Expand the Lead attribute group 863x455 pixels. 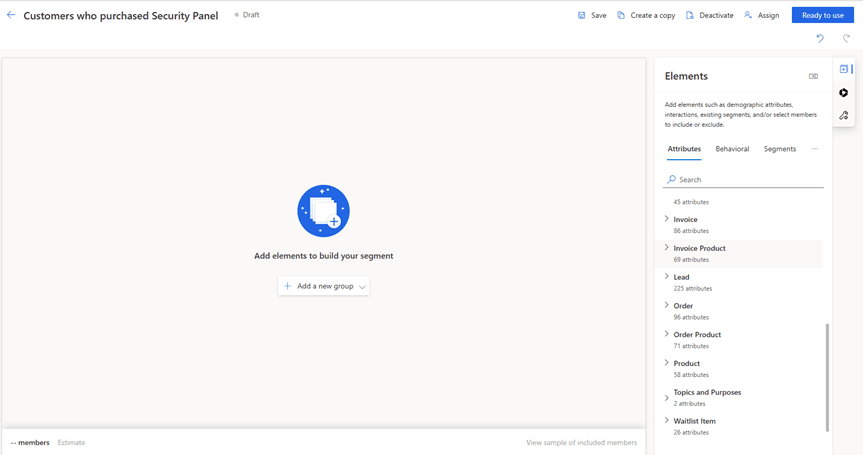pos(667,277)
